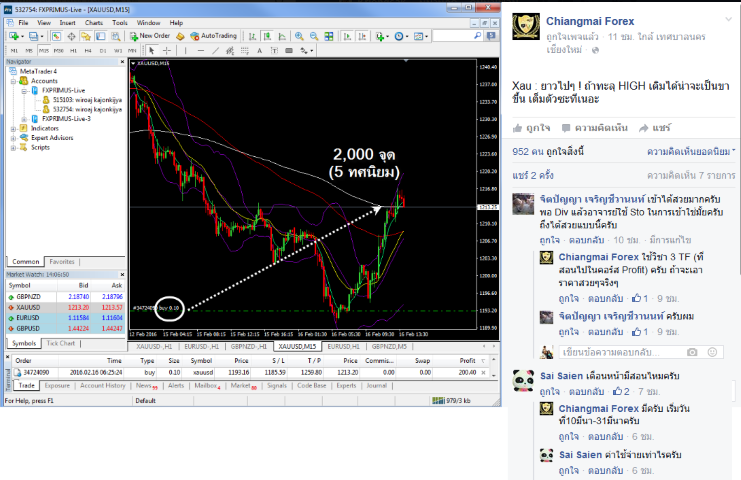Open MetaEditor with the yellow book icon

[180, 36]
